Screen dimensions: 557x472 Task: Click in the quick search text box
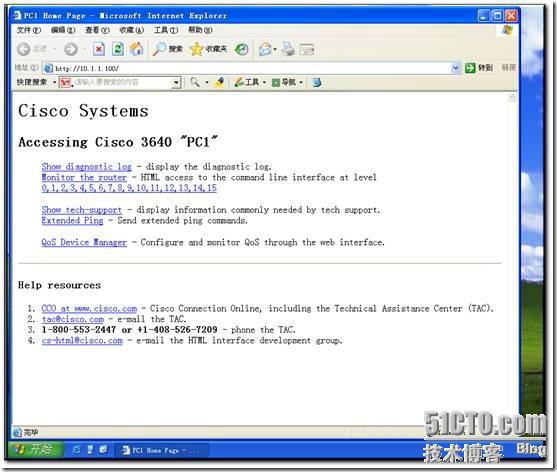point(121,82)
